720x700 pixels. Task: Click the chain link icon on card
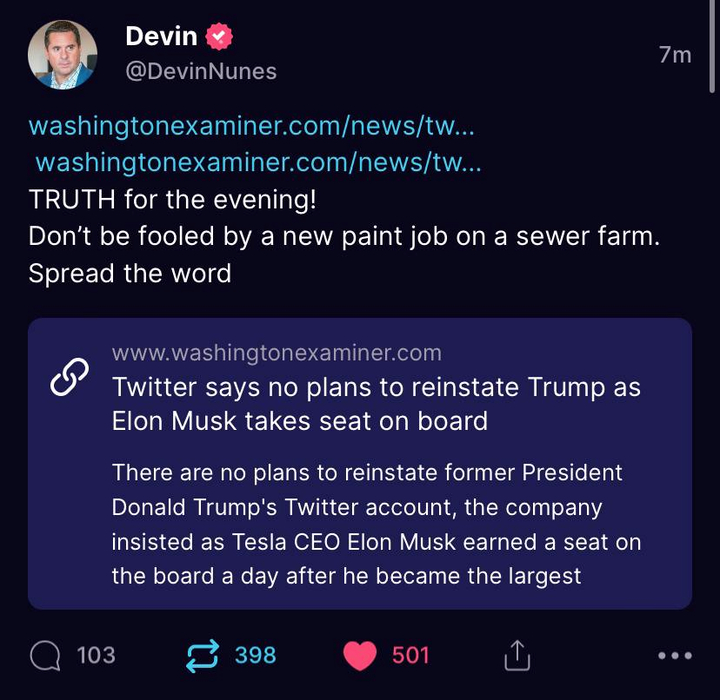click(69, 380)
